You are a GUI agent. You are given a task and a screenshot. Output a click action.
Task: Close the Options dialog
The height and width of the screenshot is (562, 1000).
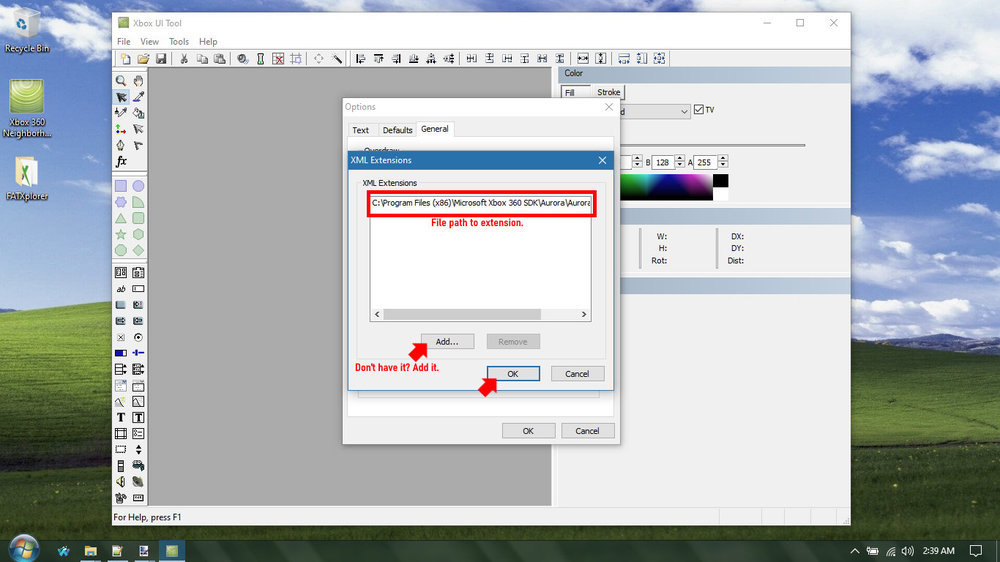pos(608,107)
